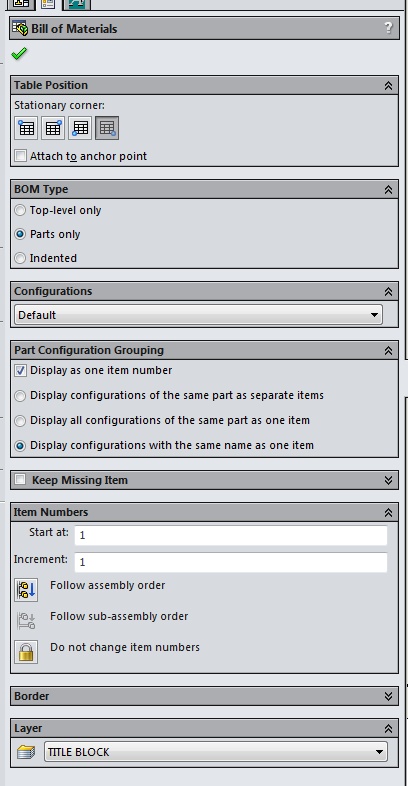
Task: Collapse the BOM Type section
Action: (388, 189)
